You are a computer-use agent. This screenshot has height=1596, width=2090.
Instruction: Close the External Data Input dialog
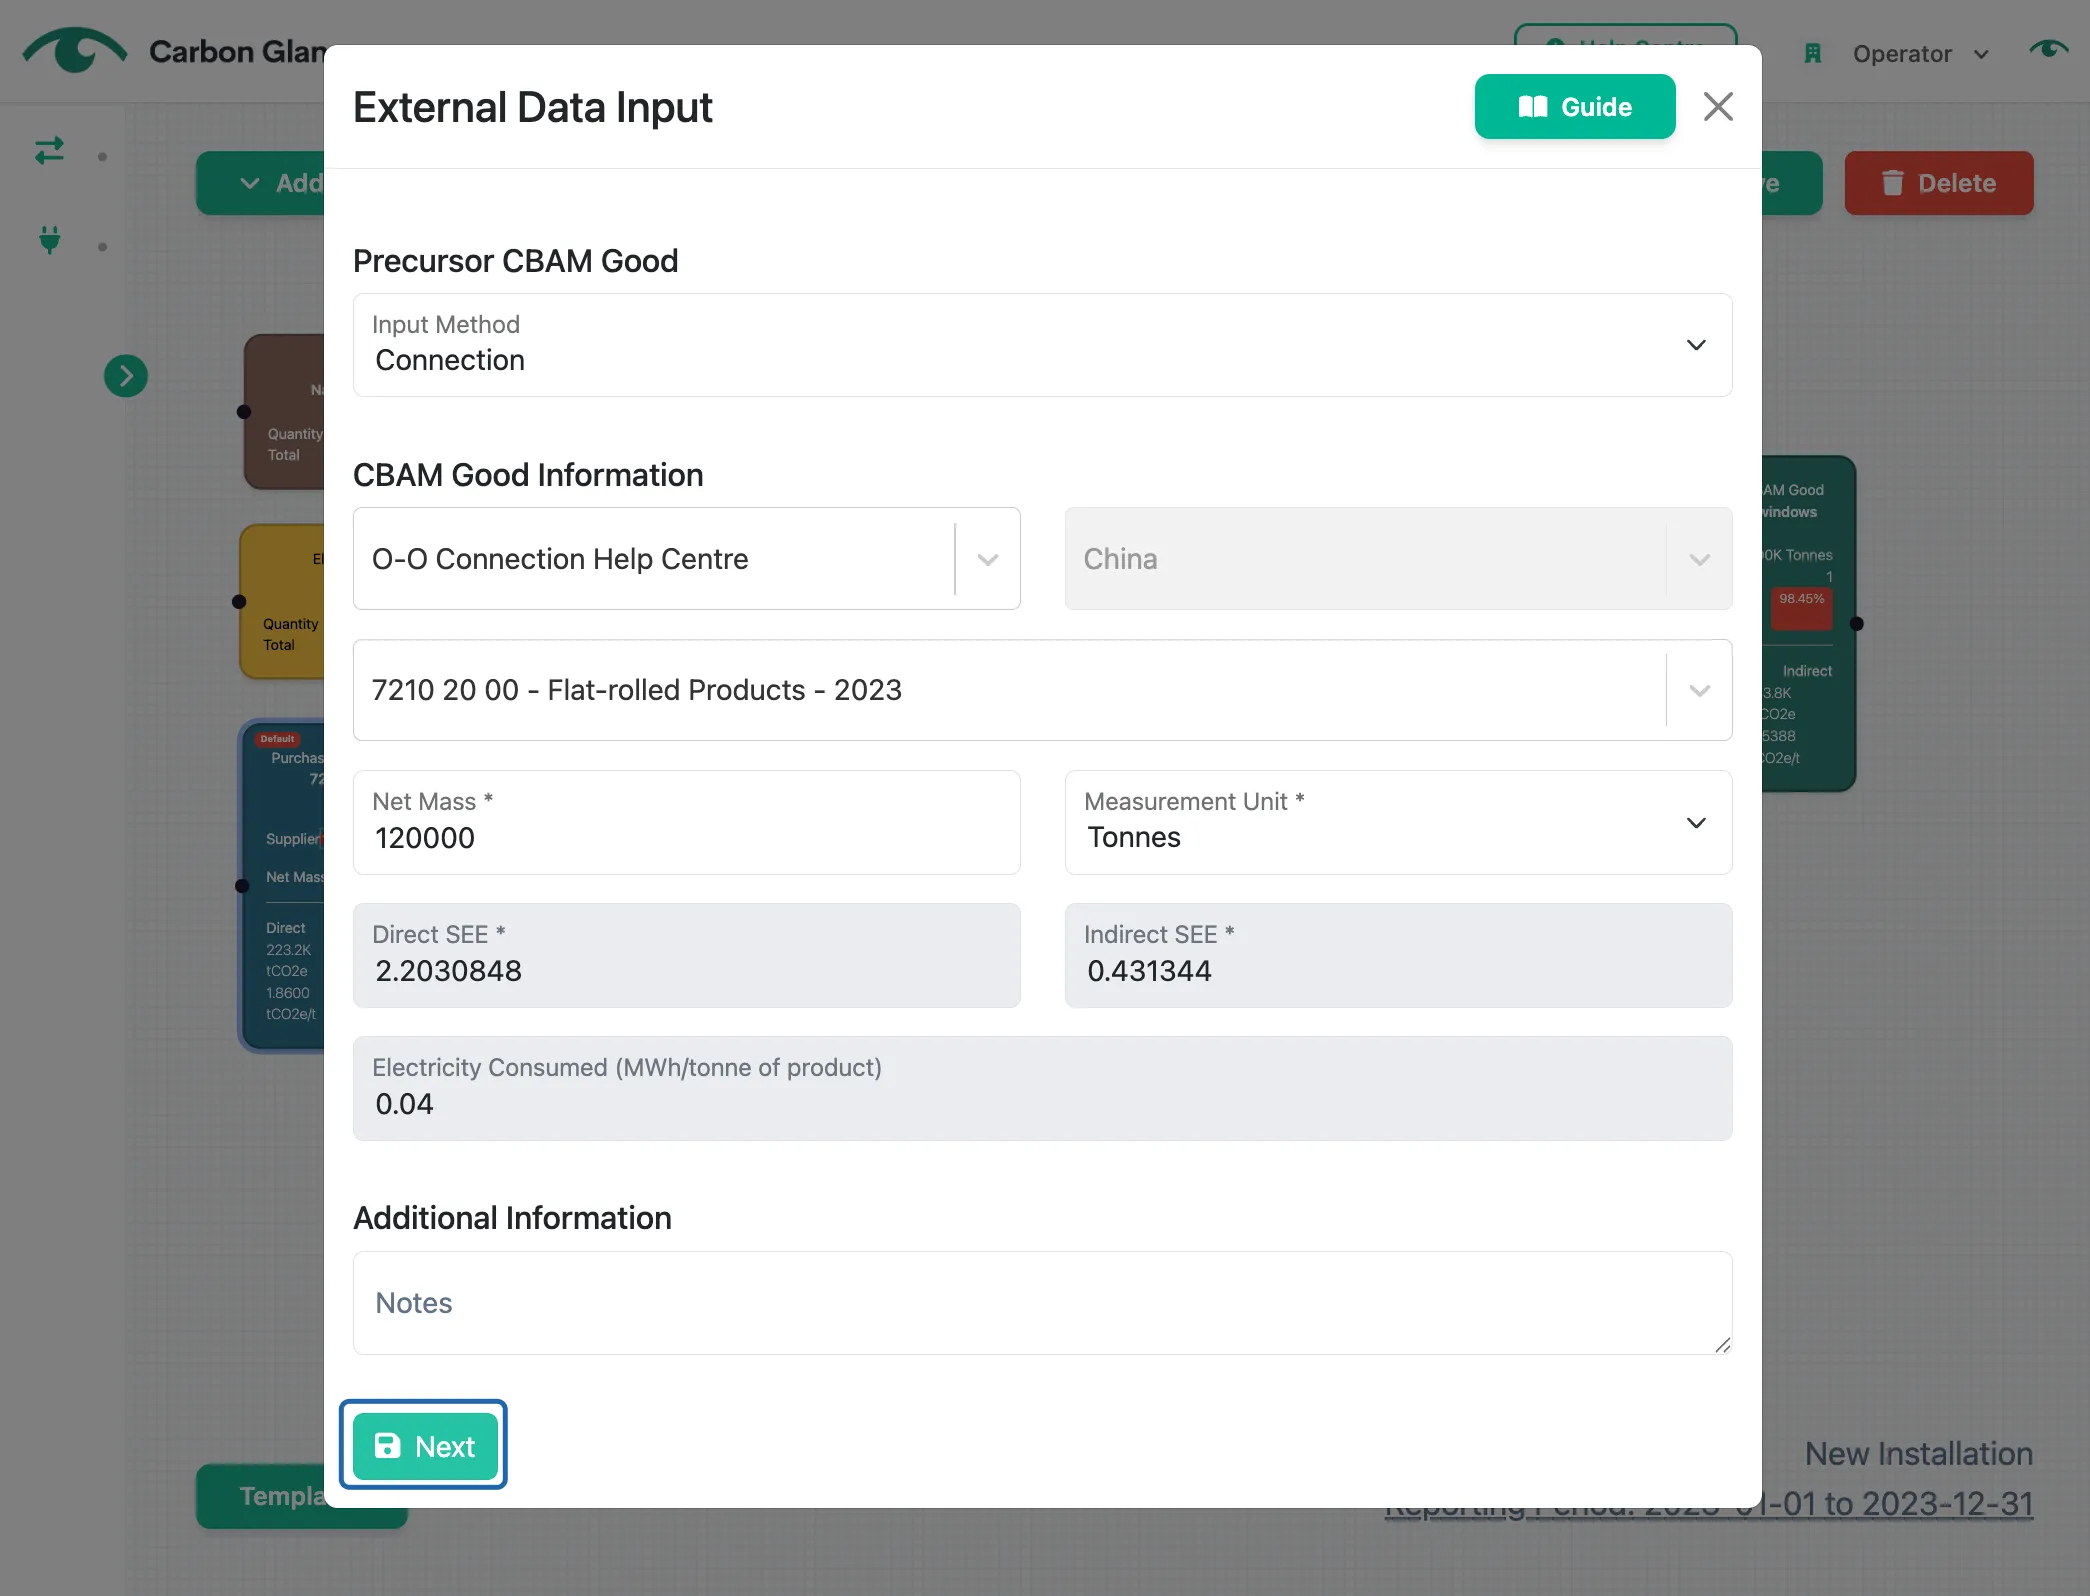[x=1718, y=107]
